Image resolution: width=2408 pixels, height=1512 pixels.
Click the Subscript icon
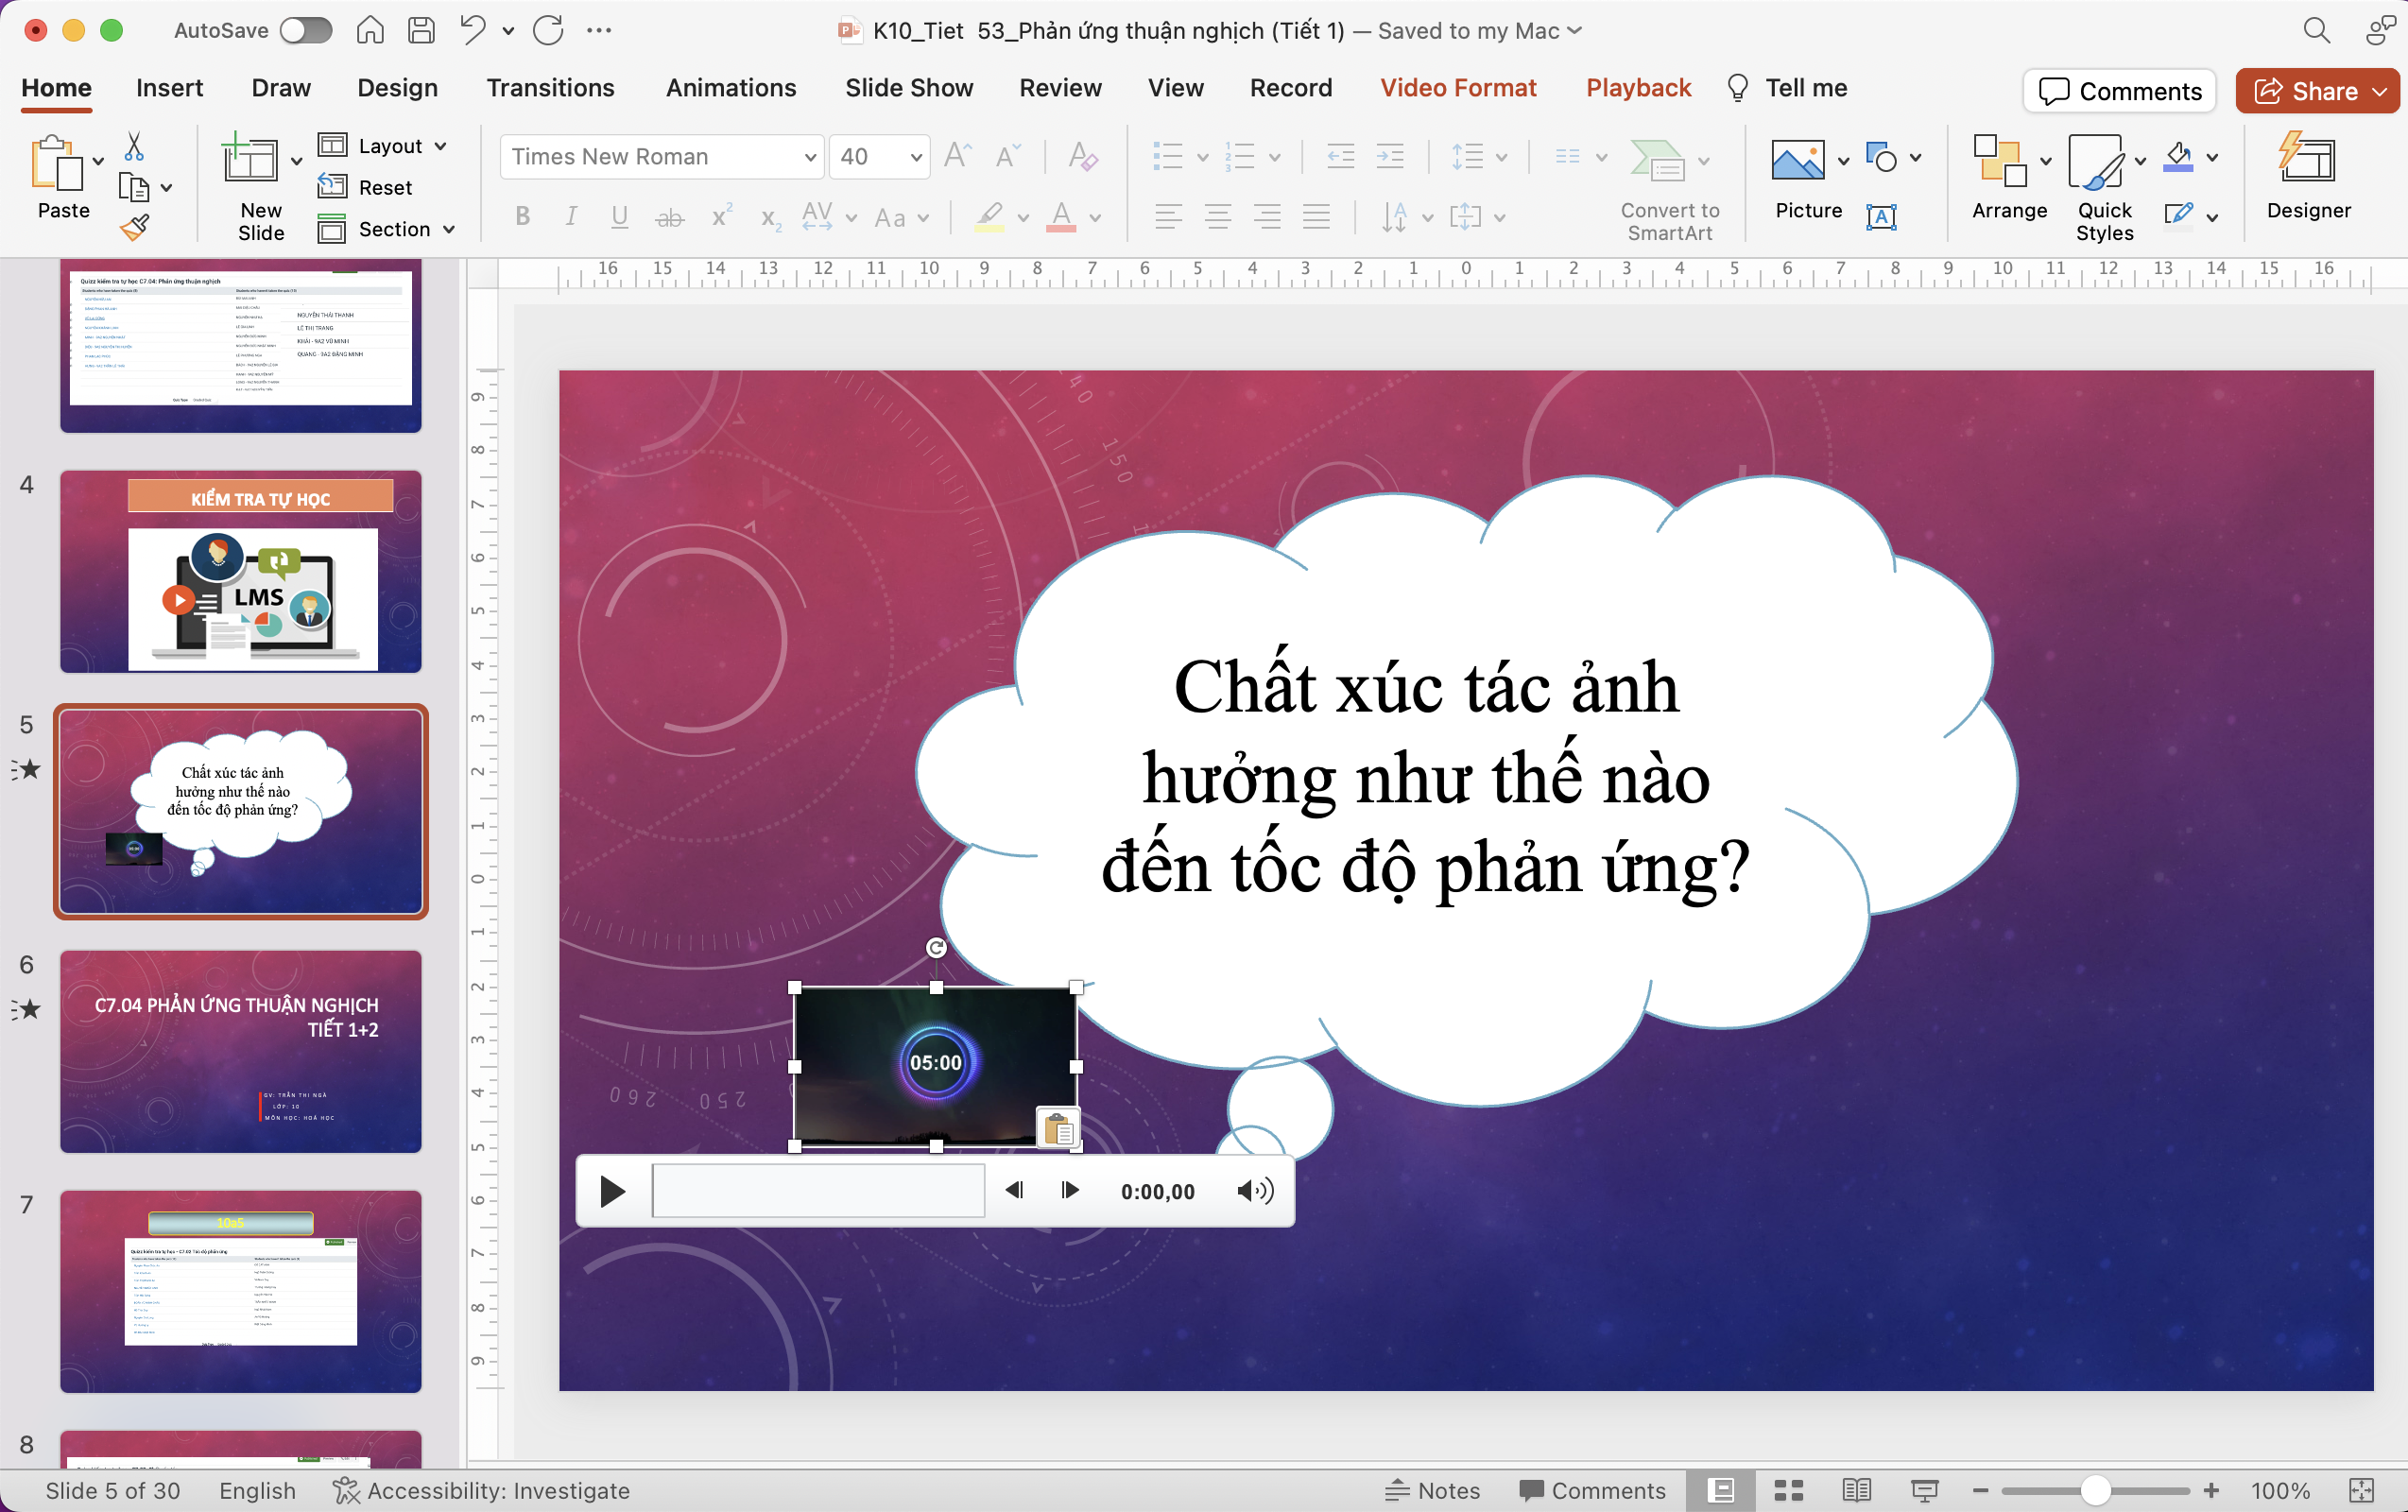pos(770,218)
